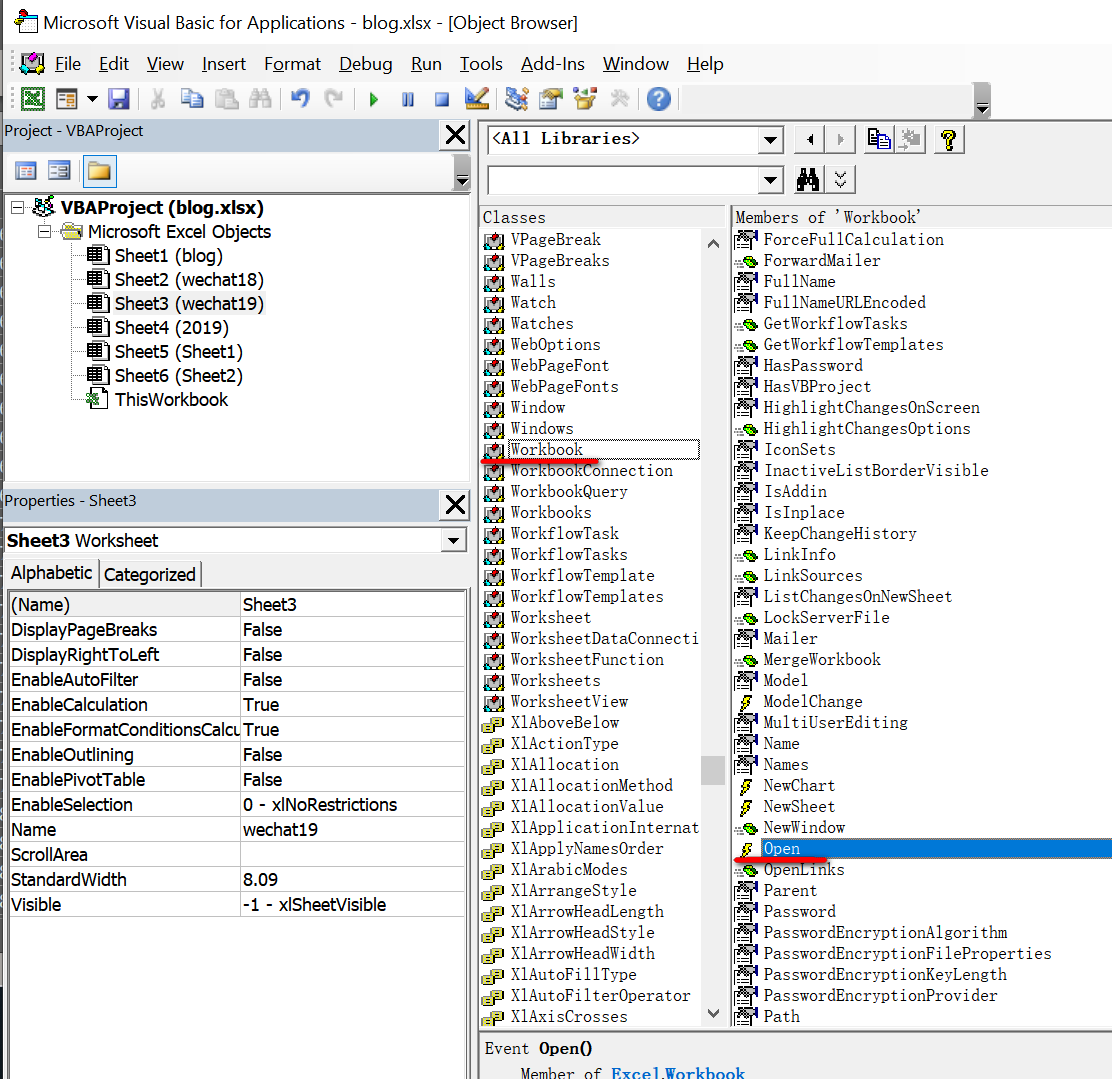This screenshot has width=1112, height=1079.
Task: Open the Debug menu
Action: [x=365, y=64]
